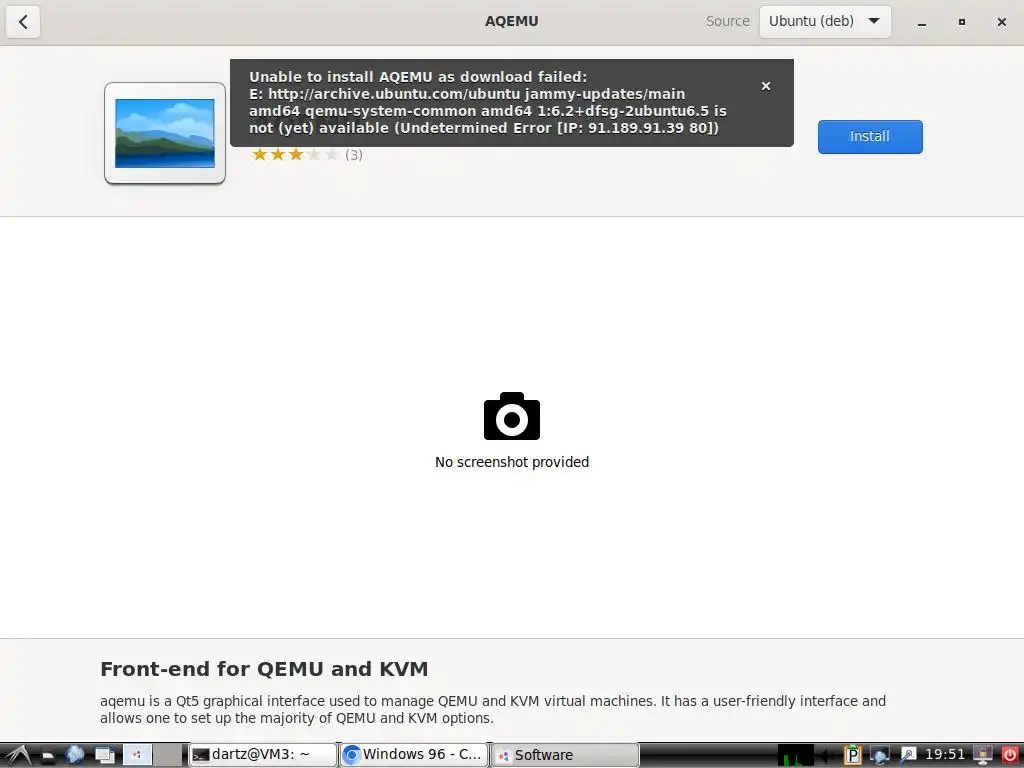This screenshot has width=1024, height=768.
Task: Maximize the Software window
Action: click(961, 22)
